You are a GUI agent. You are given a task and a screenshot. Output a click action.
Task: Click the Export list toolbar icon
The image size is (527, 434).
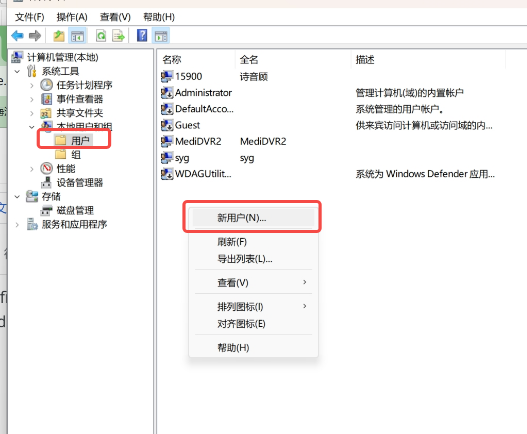tap(118, 36)
